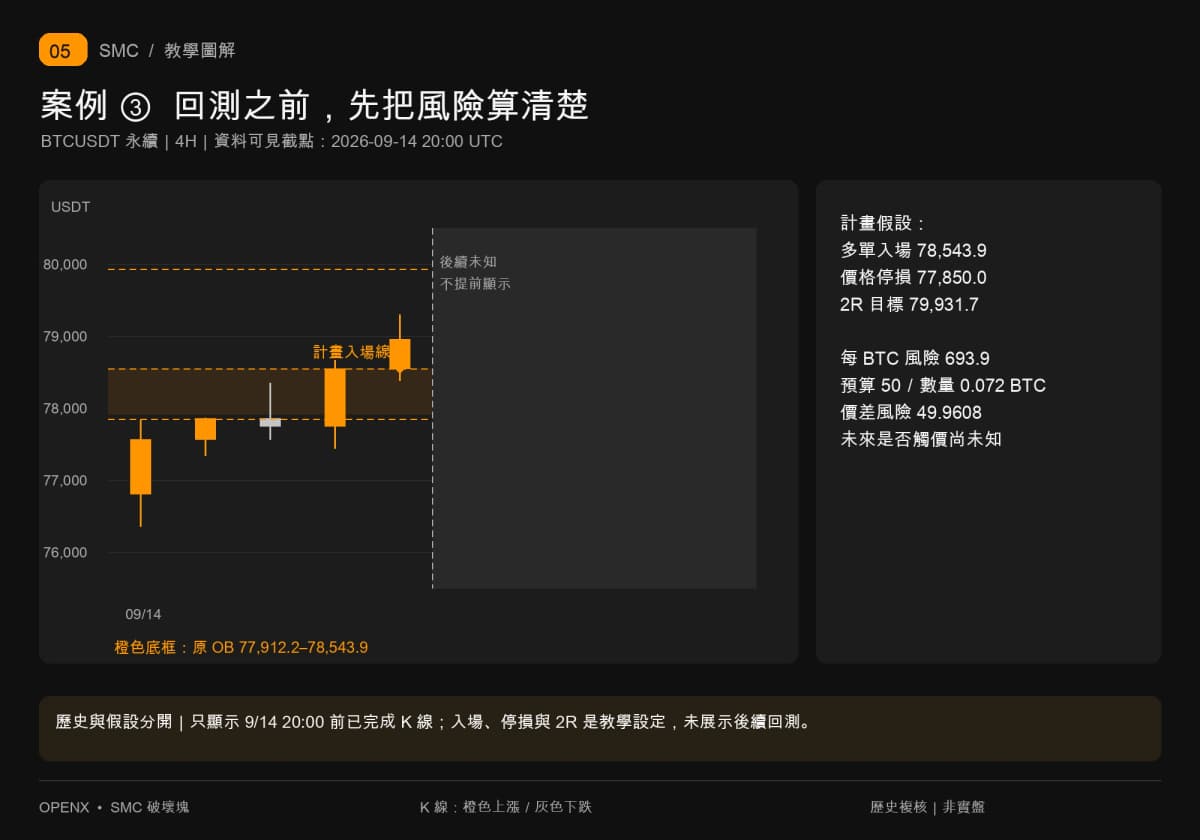Click the 79,000 price axis label
This screenshot has width=1200, height=840.
65,337
